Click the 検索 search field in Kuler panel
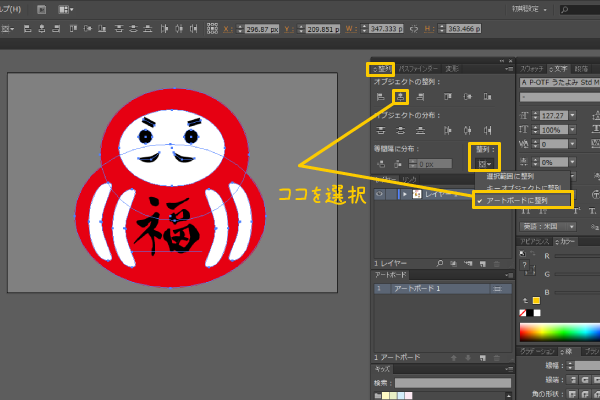This screenshot has height=400, width=600. [x=450, y=382]
